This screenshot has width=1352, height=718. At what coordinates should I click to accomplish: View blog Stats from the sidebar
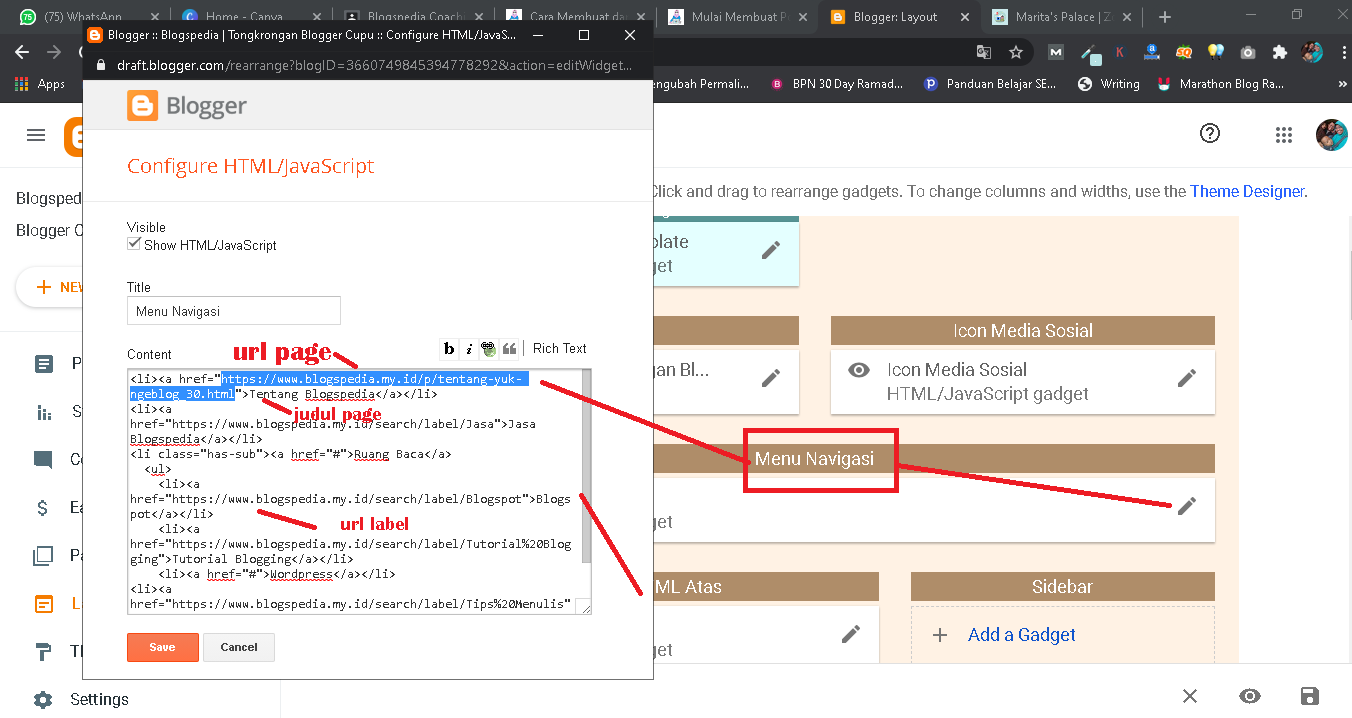(x=44, y=411)
